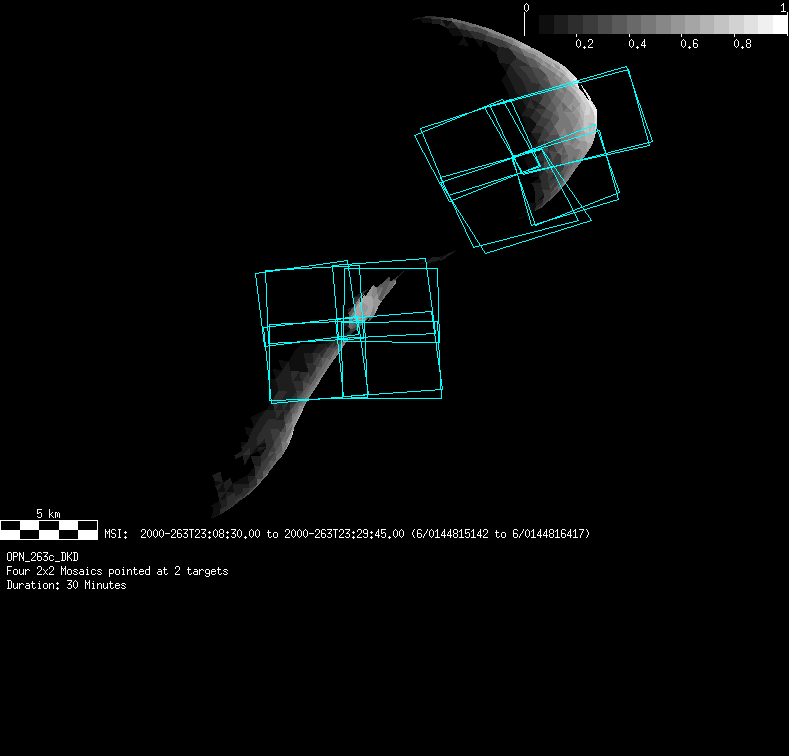
Task: Click the "5 km" scale label
Action: click(x=48, y=514)
